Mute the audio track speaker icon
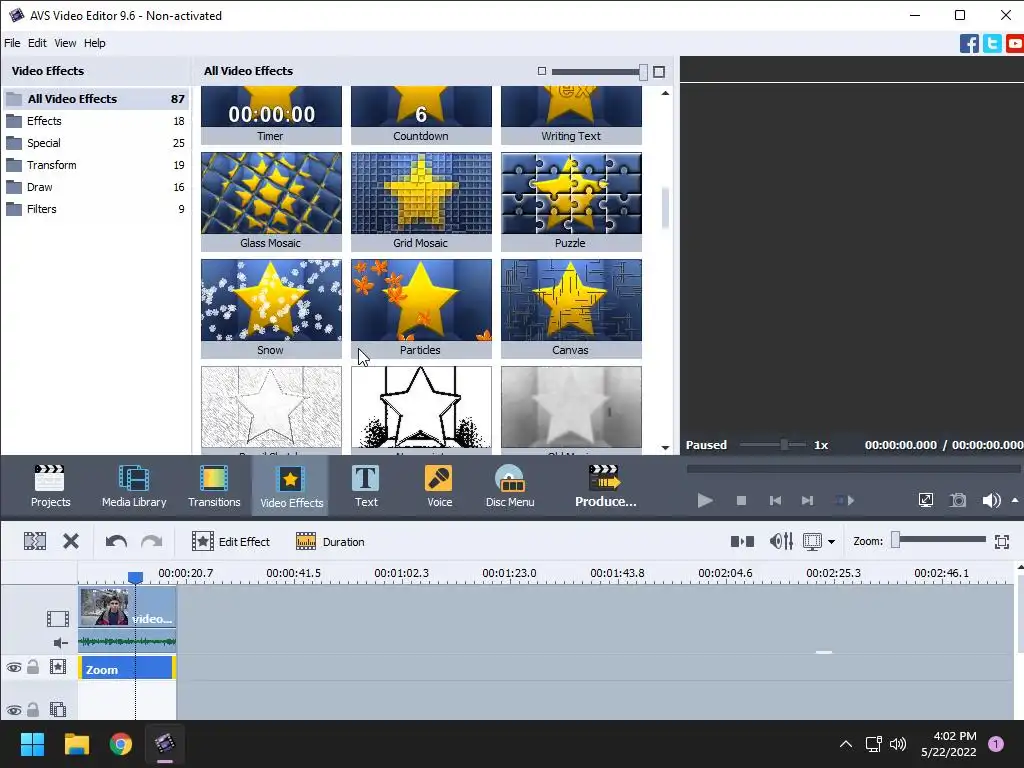This screenshot has width=1024, height=768. coord(61,643)
